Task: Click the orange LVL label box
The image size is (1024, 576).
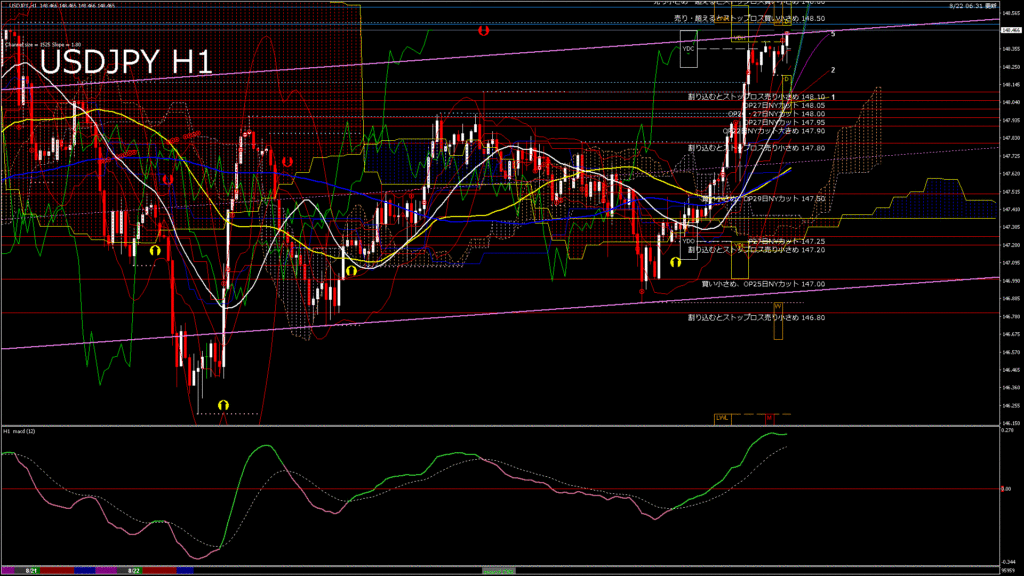Action: pos(721,416)
